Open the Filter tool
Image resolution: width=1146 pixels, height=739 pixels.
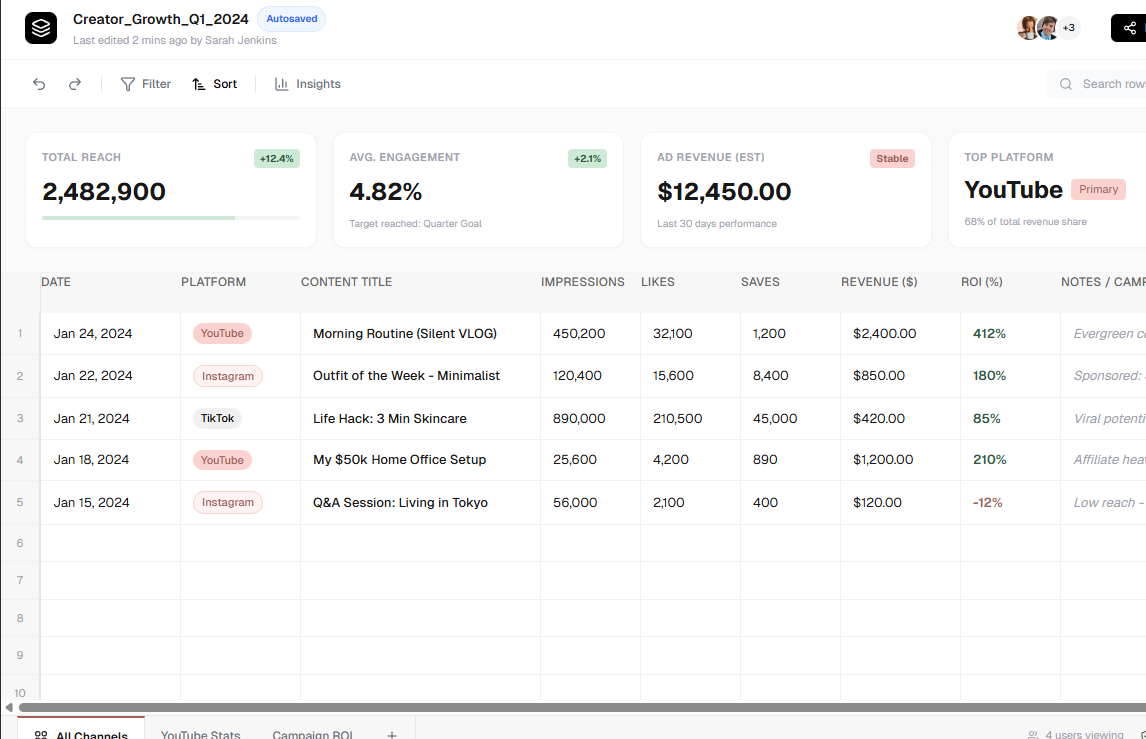146,84
